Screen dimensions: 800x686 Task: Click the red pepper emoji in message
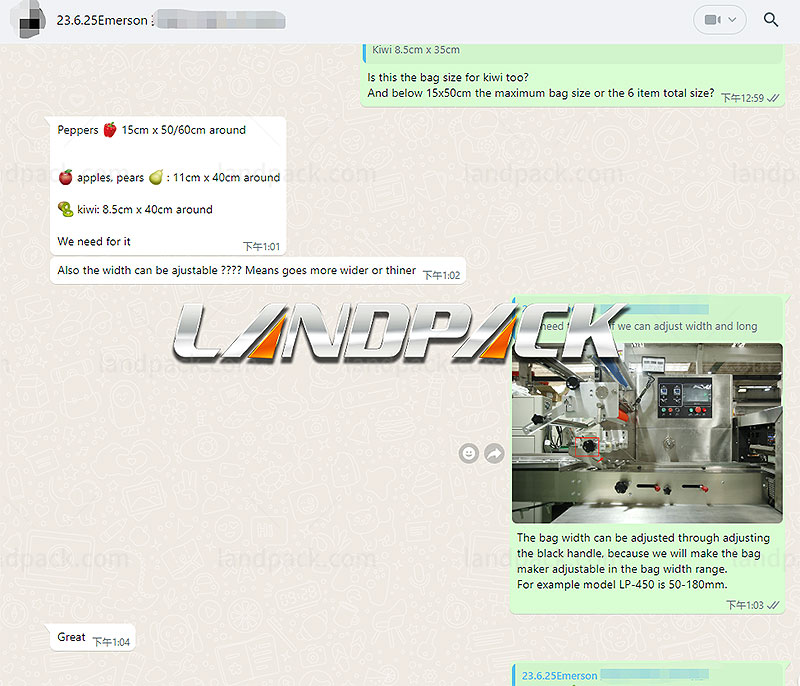110,130
